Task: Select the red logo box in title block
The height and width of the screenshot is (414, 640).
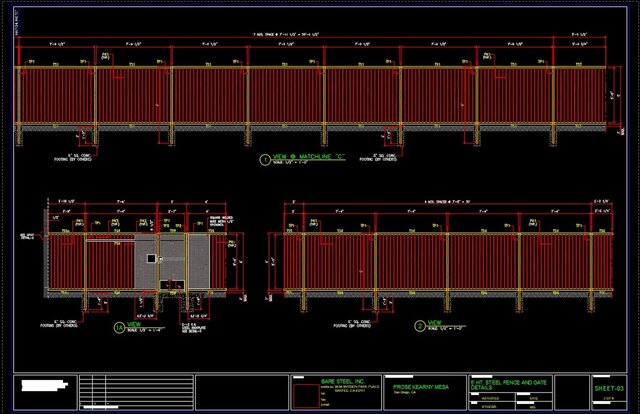Action: [x=302, y=391]
